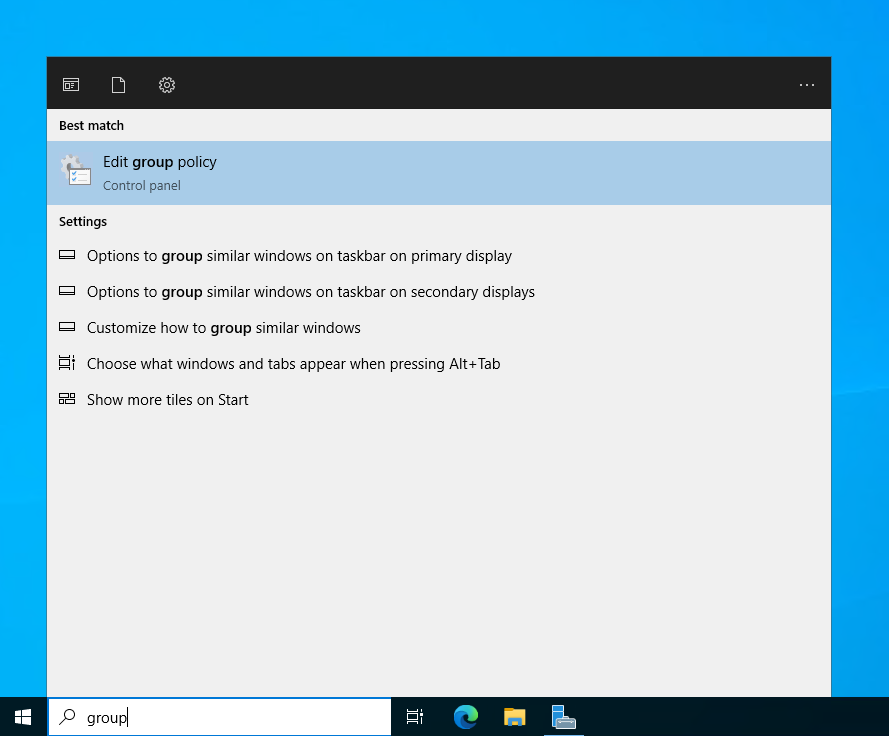Filter search results to Documents
This screenshot has height=736, width=889.
click(118, 85)
